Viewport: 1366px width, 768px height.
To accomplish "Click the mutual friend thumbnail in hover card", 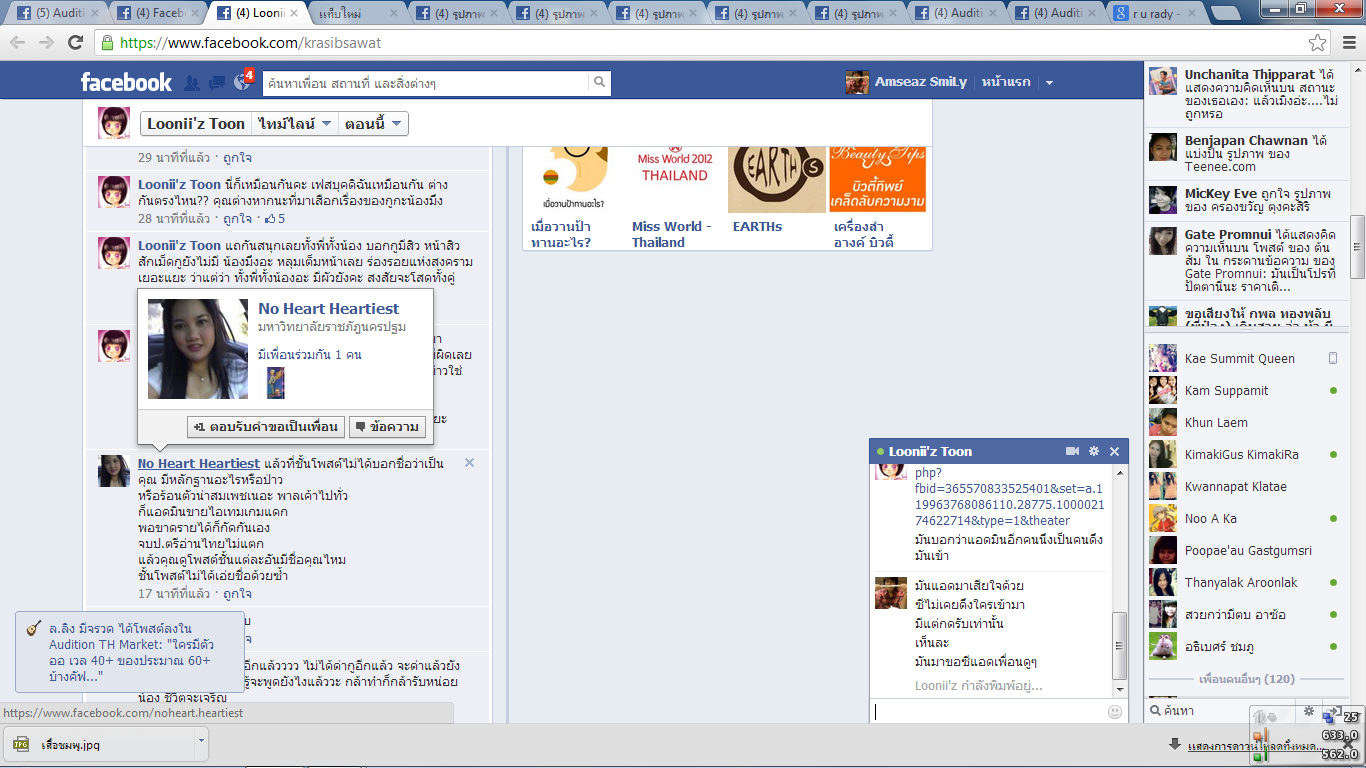I will click(x=276, y=382).
